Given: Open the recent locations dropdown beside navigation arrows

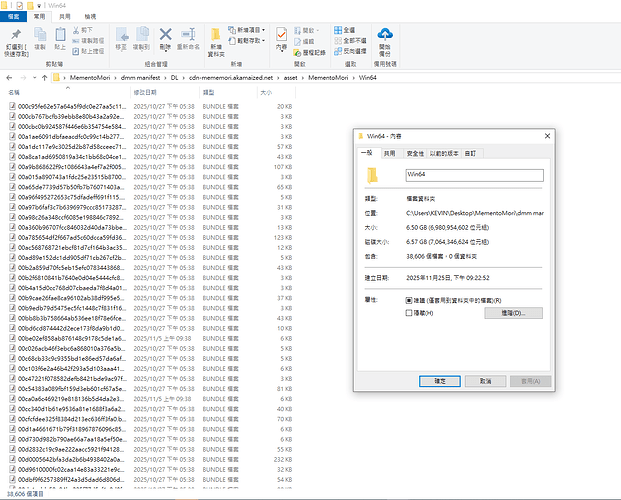Looking at the screenshot, I should (32, 76).
